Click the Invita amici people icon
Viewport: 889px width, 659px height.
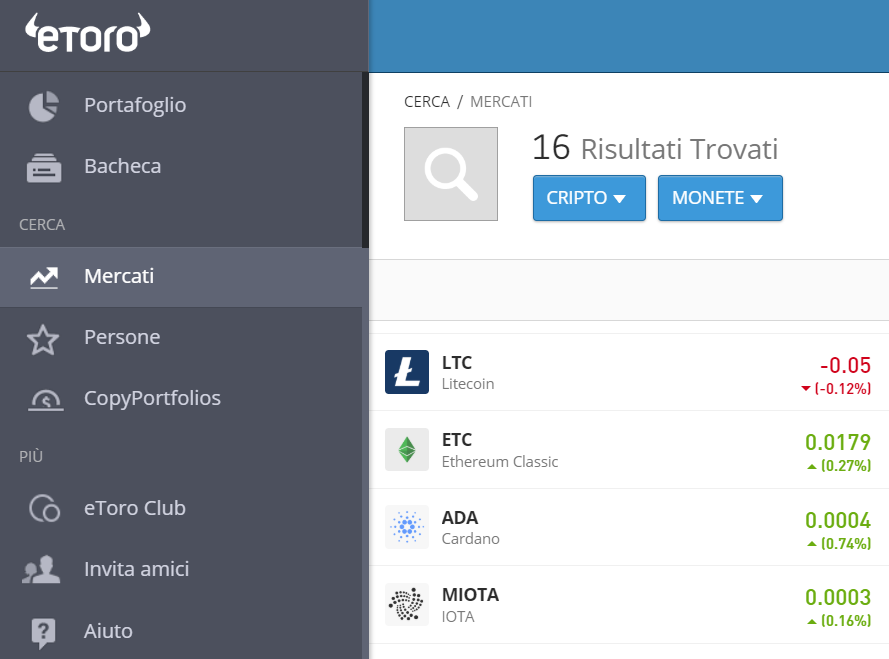click(x=41, y=569)
